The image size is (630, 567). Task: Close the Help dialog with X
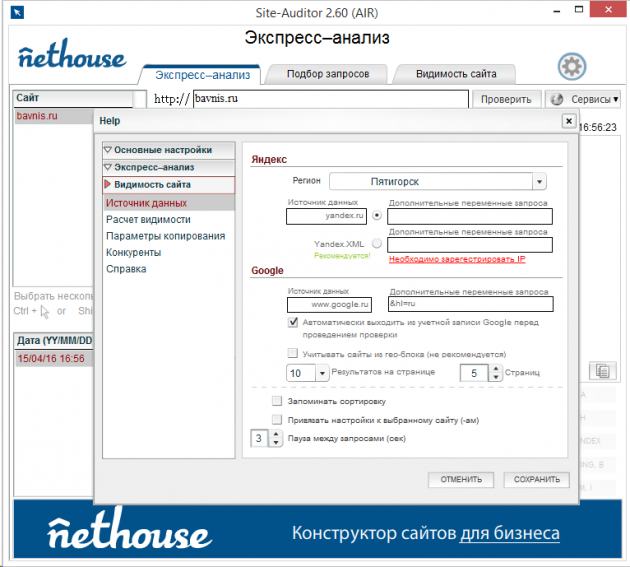pyautogui.click(x=568, y=121)
